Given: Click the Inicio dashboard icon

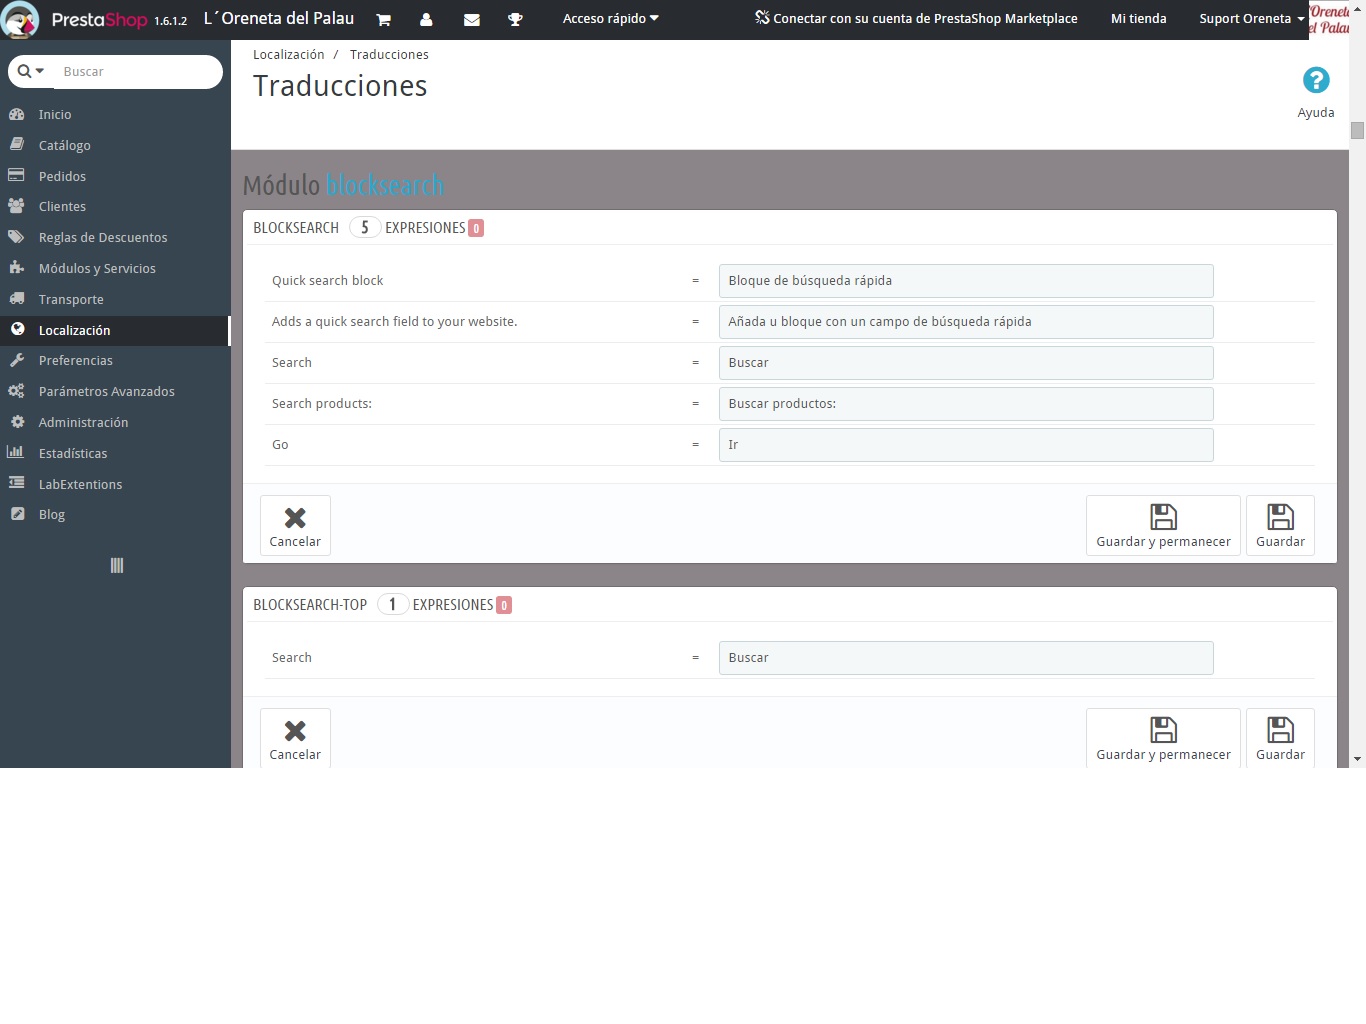Looking at the screenshot, I should [x=16, y=114].
